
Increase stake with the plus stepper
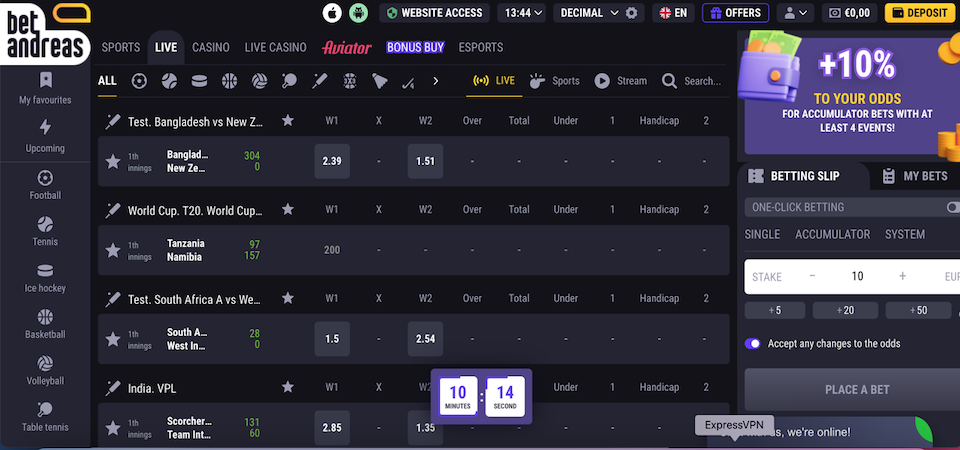(x=902, y=276)
